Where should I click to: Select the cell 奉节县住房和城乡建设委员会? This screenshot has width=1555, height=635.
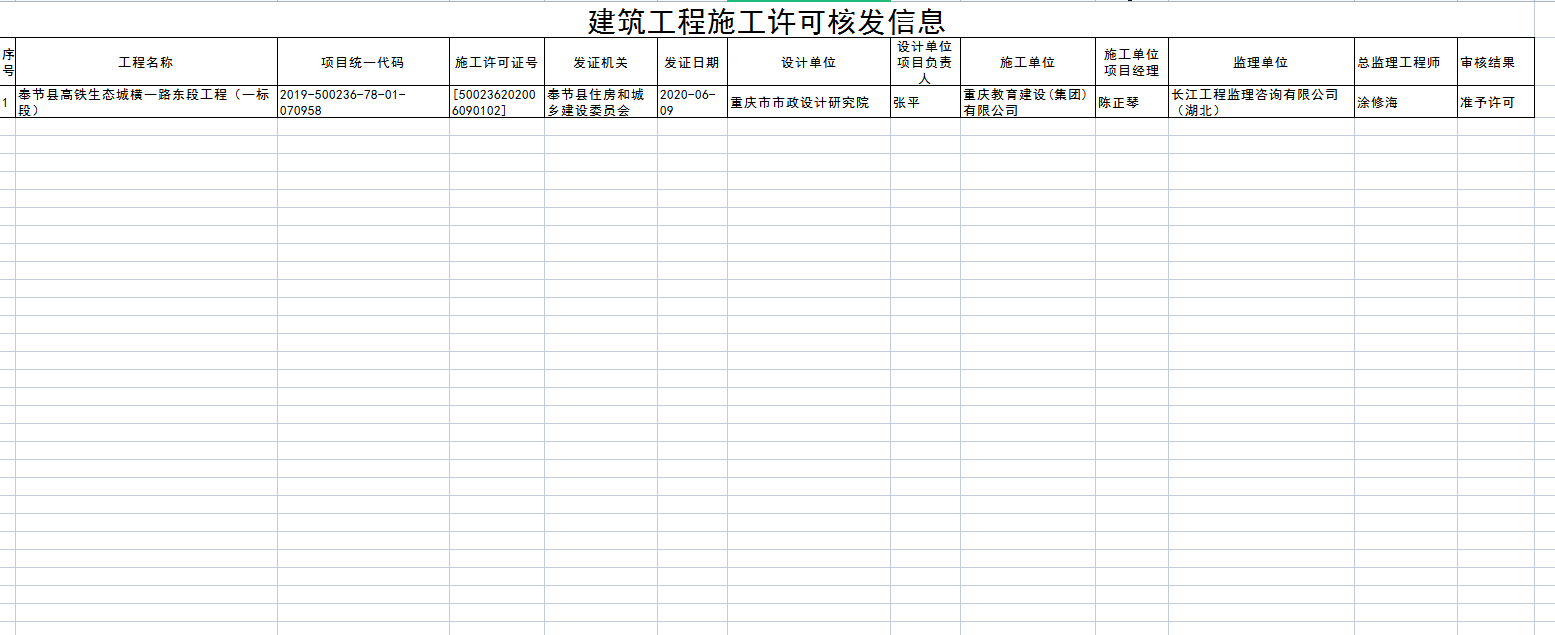coord(601,102)
